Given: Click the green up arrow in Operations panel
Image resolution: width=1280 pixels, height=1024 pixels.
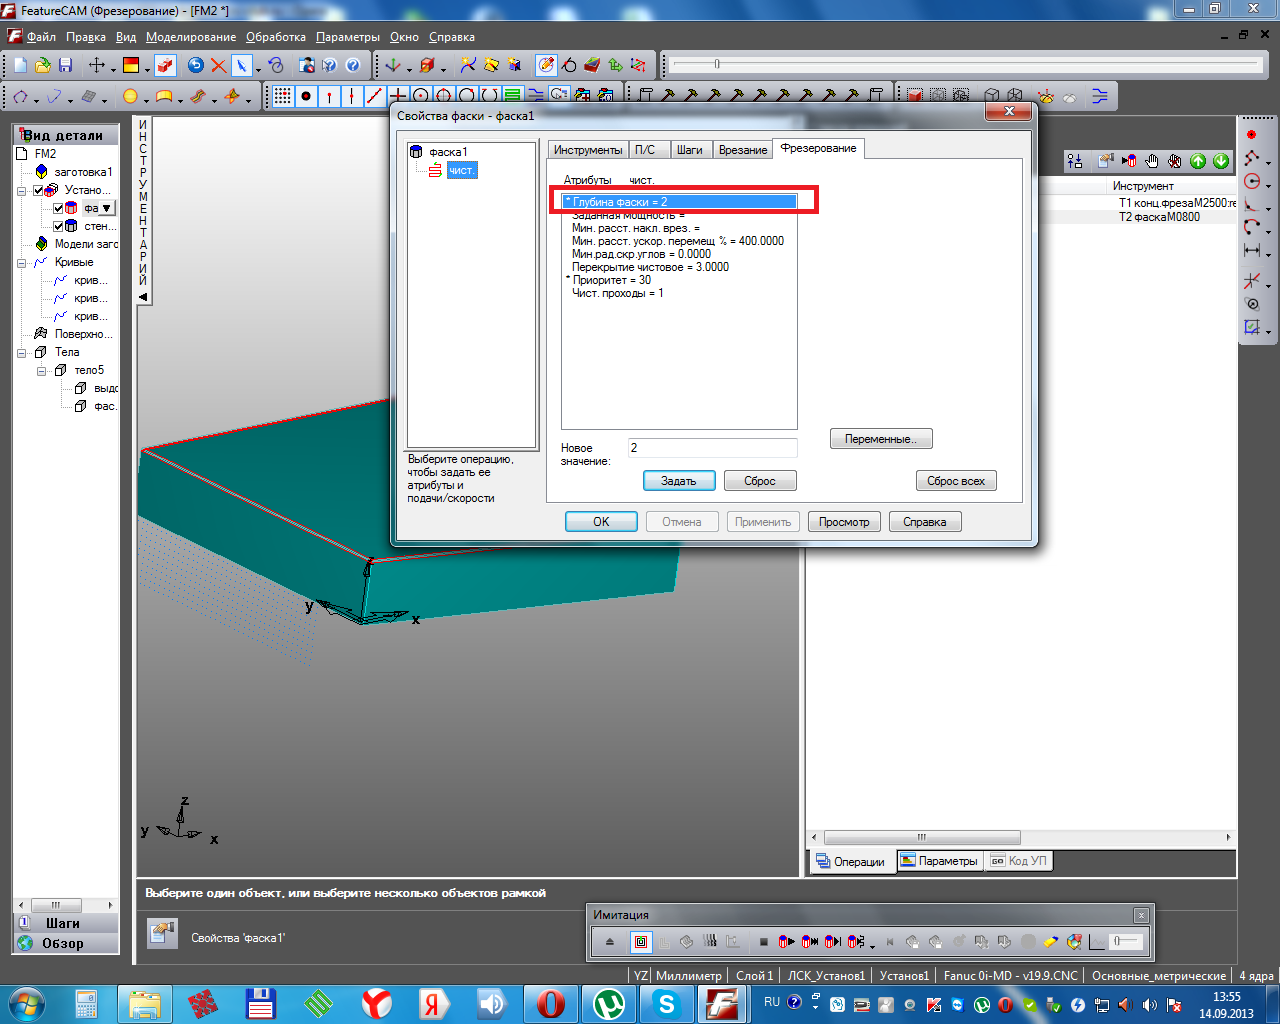Looking at the screenshot, I should [x=1198, y=161].
